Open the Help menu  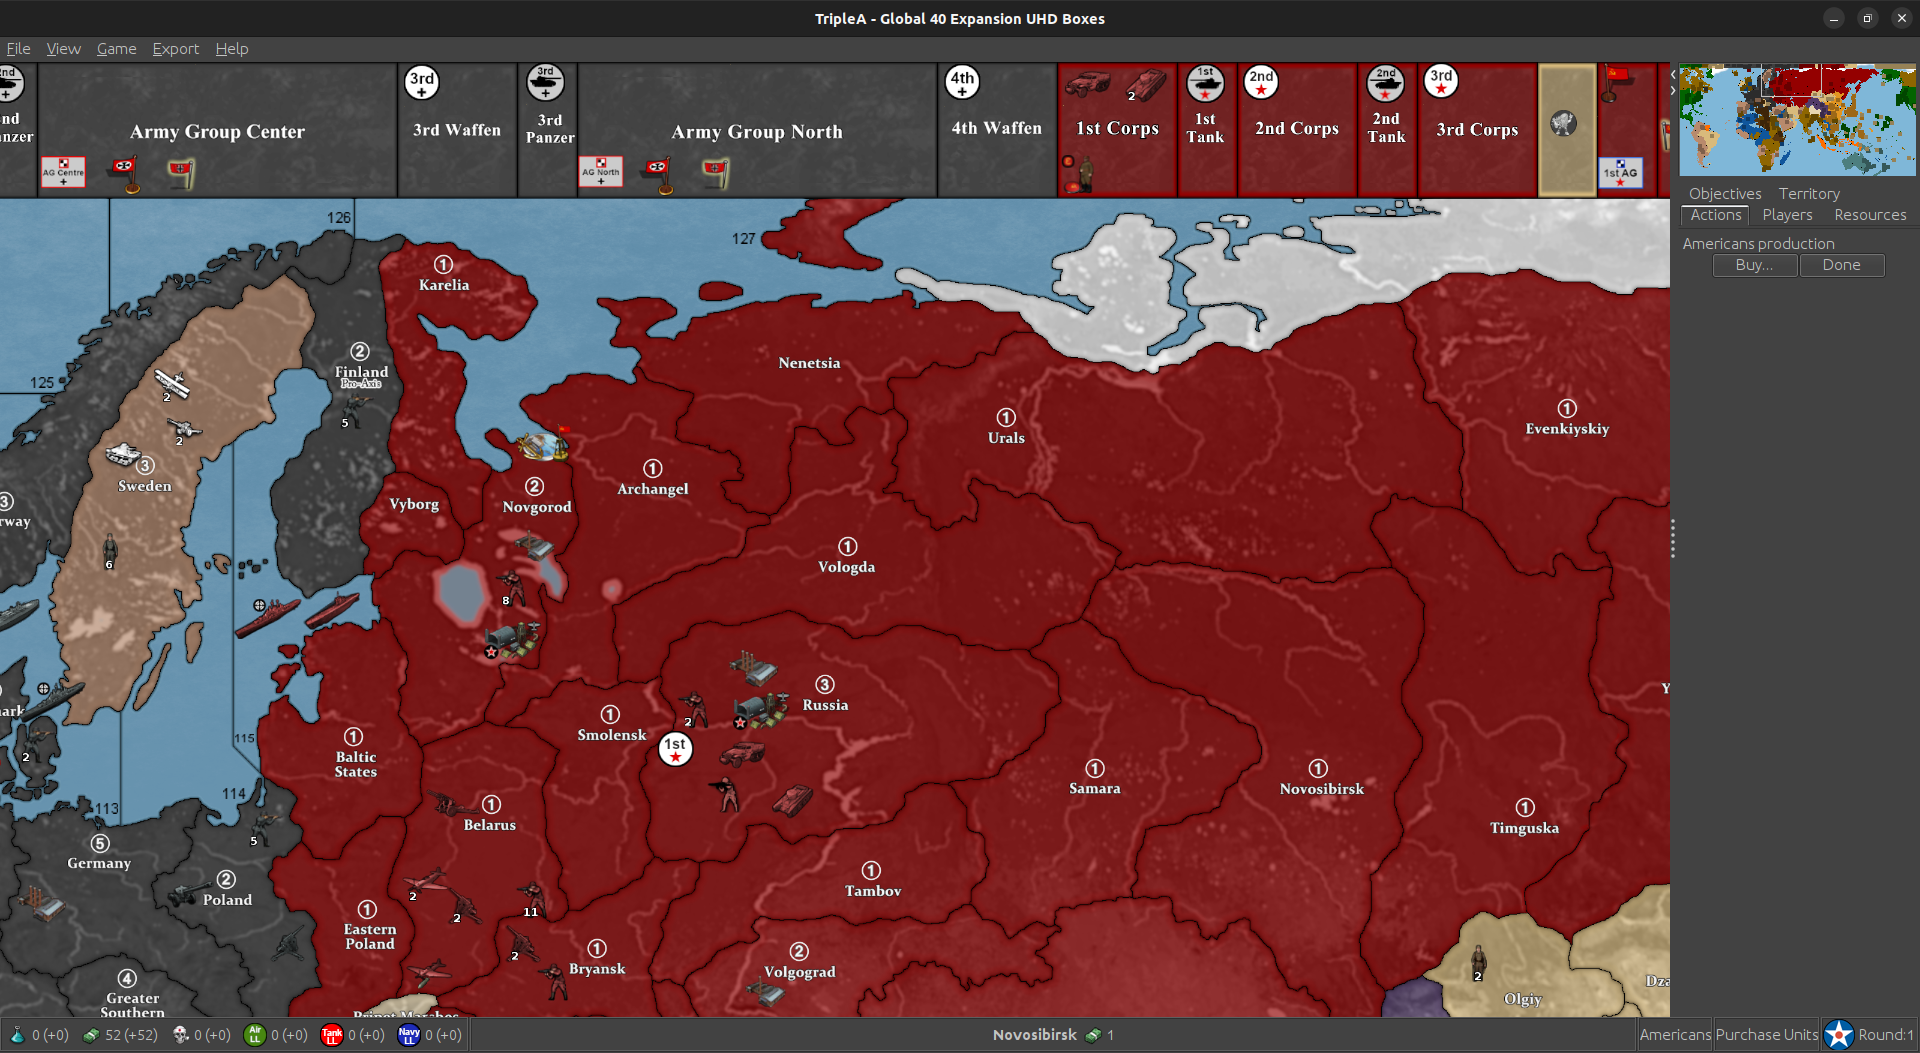tap(231, 48)
